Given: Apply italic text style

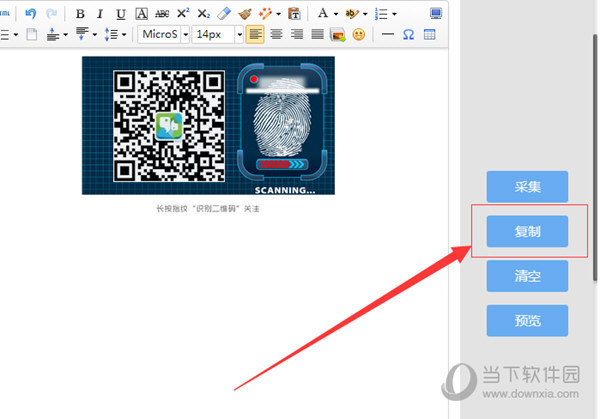Looking at the screenshot, I should pyautogui.click(x=100, y=14).
